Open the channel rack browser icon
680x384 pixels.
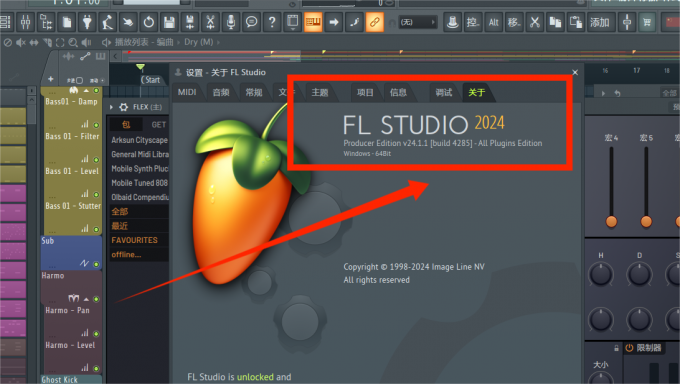[x=46, y=22]
